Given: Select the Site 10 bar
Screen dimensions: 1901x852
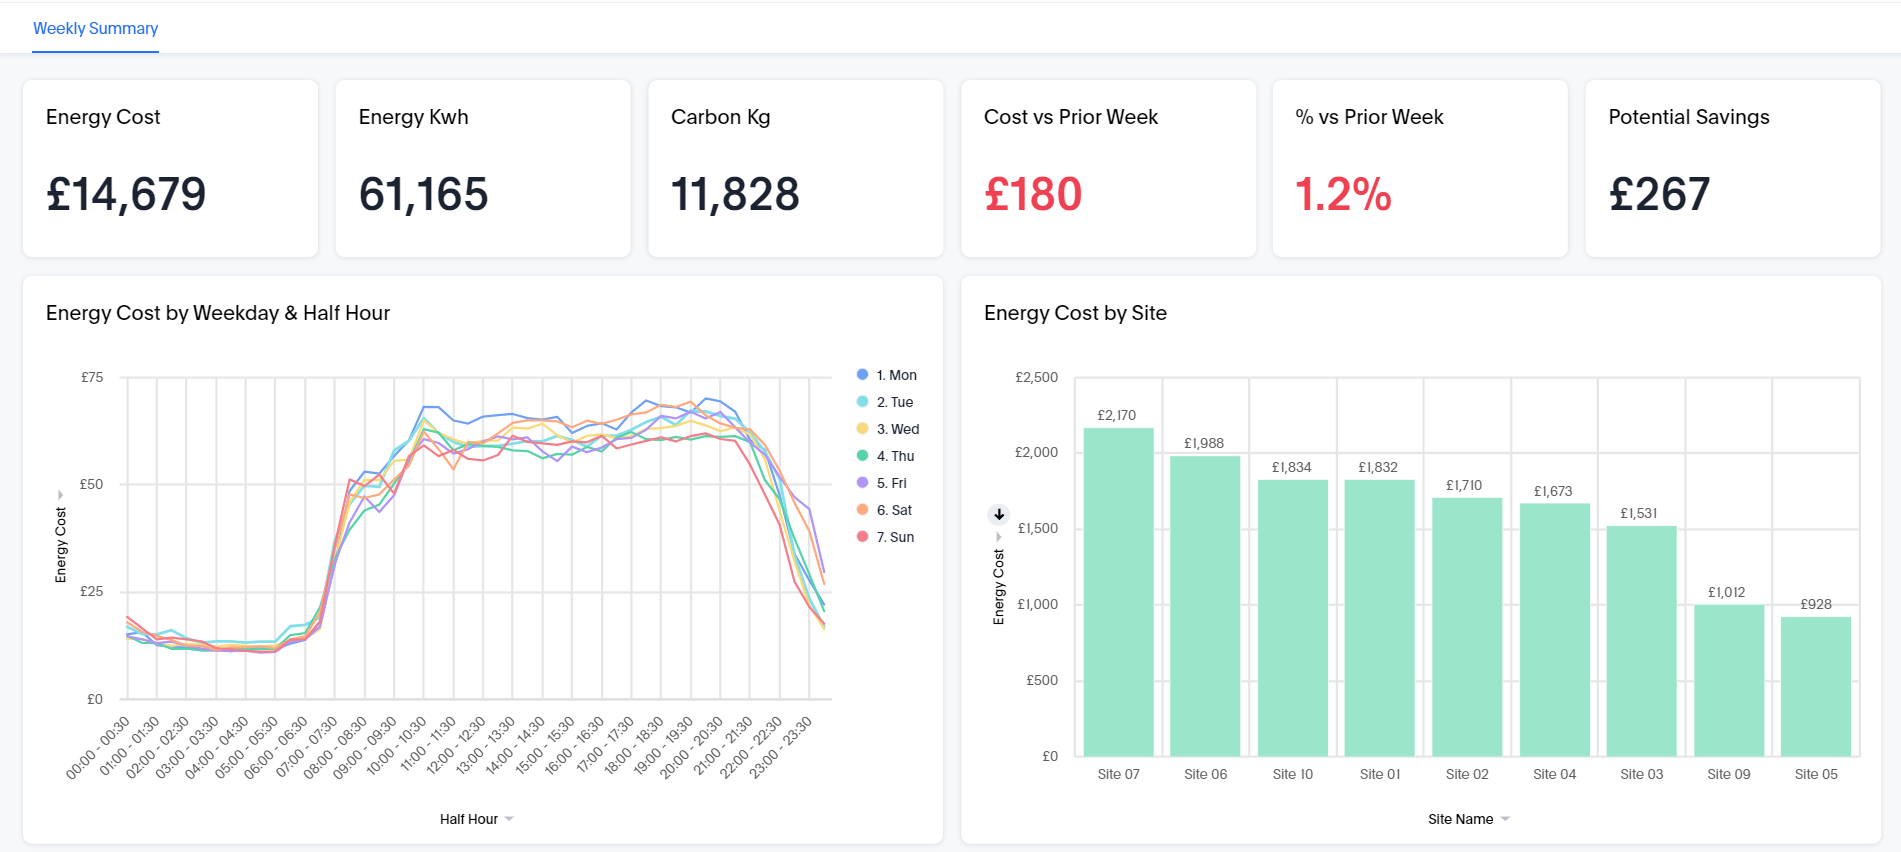Looking at the screenshot, I should pos(1292,618).
